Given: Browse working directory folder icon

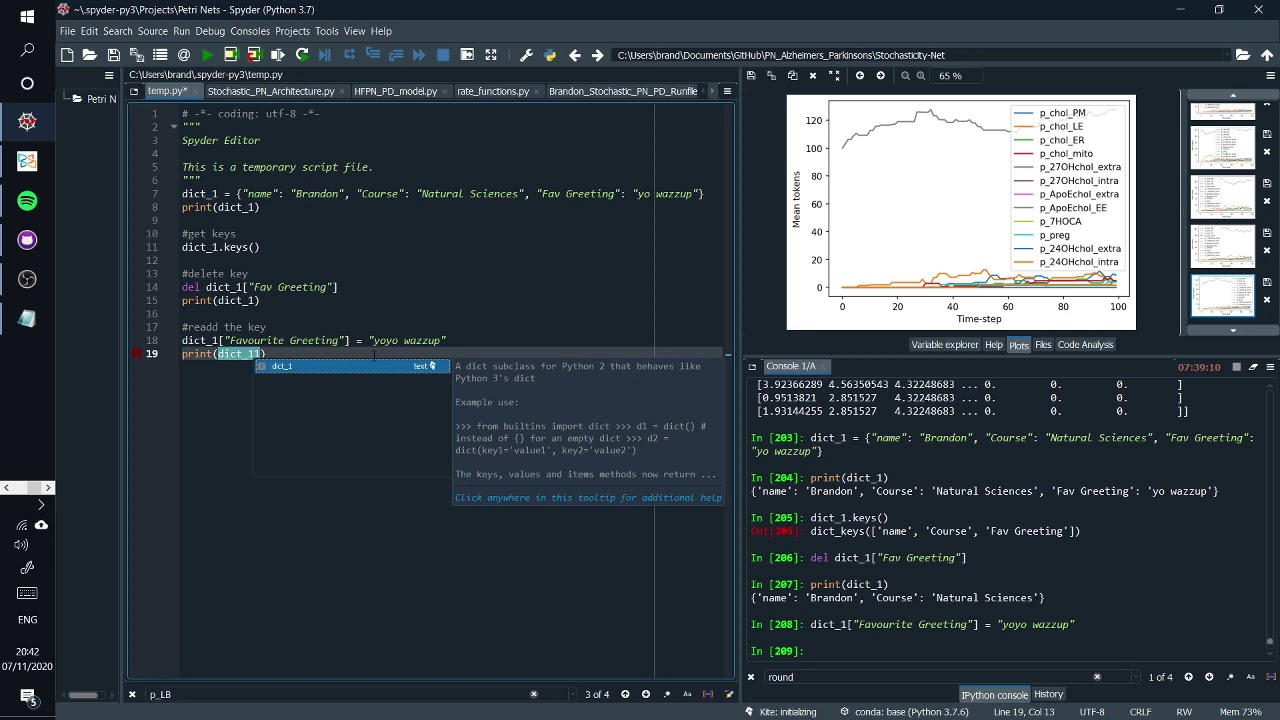Looking at the screenshot, I should (1243, 55).
